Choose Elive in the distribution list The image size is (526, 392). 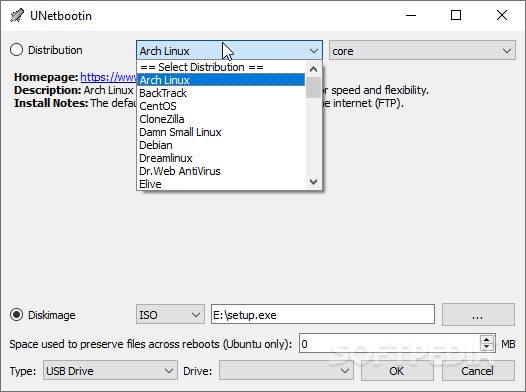(x=221, y=184)
